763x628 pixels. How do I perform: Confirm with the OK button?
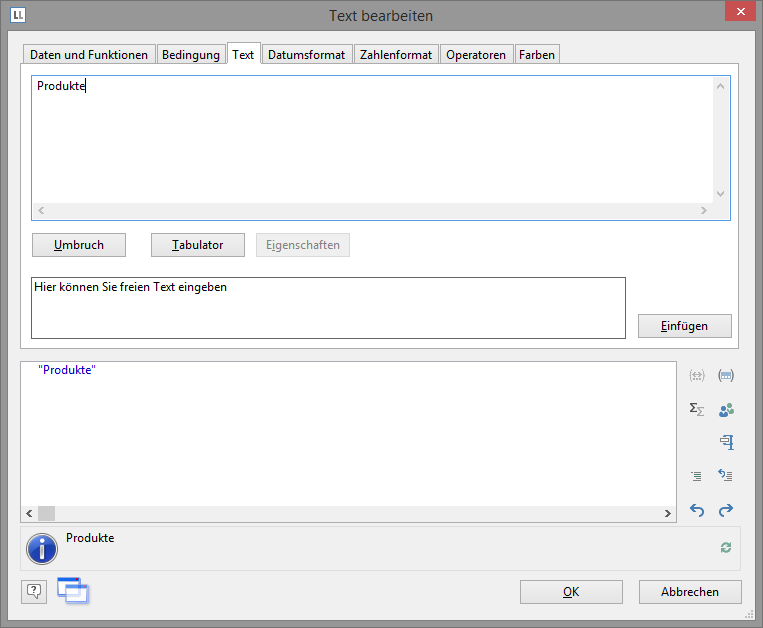tap(571, 592)
